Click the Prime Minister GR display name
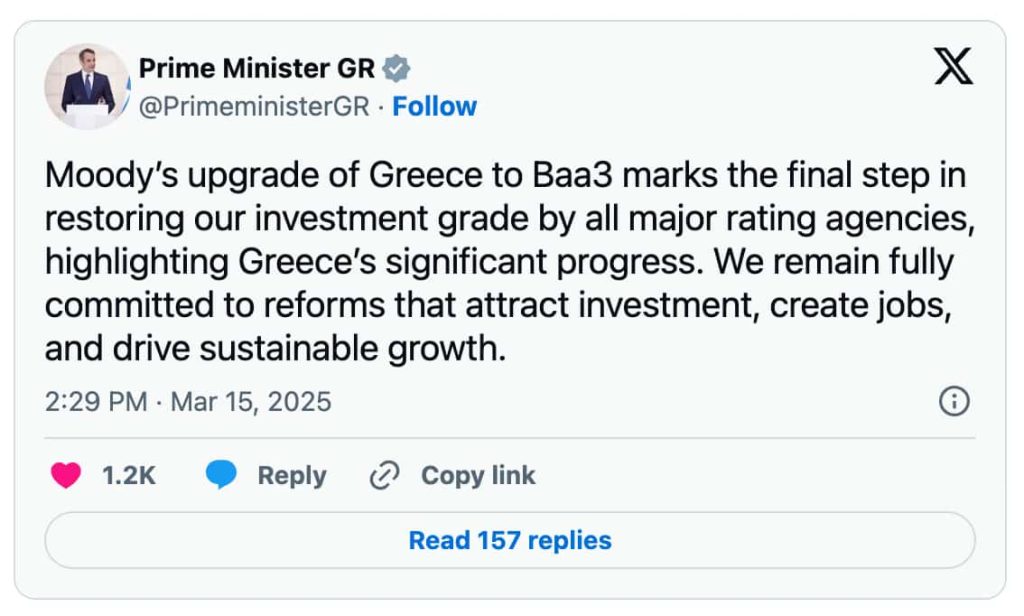This screenshot has height=616, width=1024. [257, 69]
